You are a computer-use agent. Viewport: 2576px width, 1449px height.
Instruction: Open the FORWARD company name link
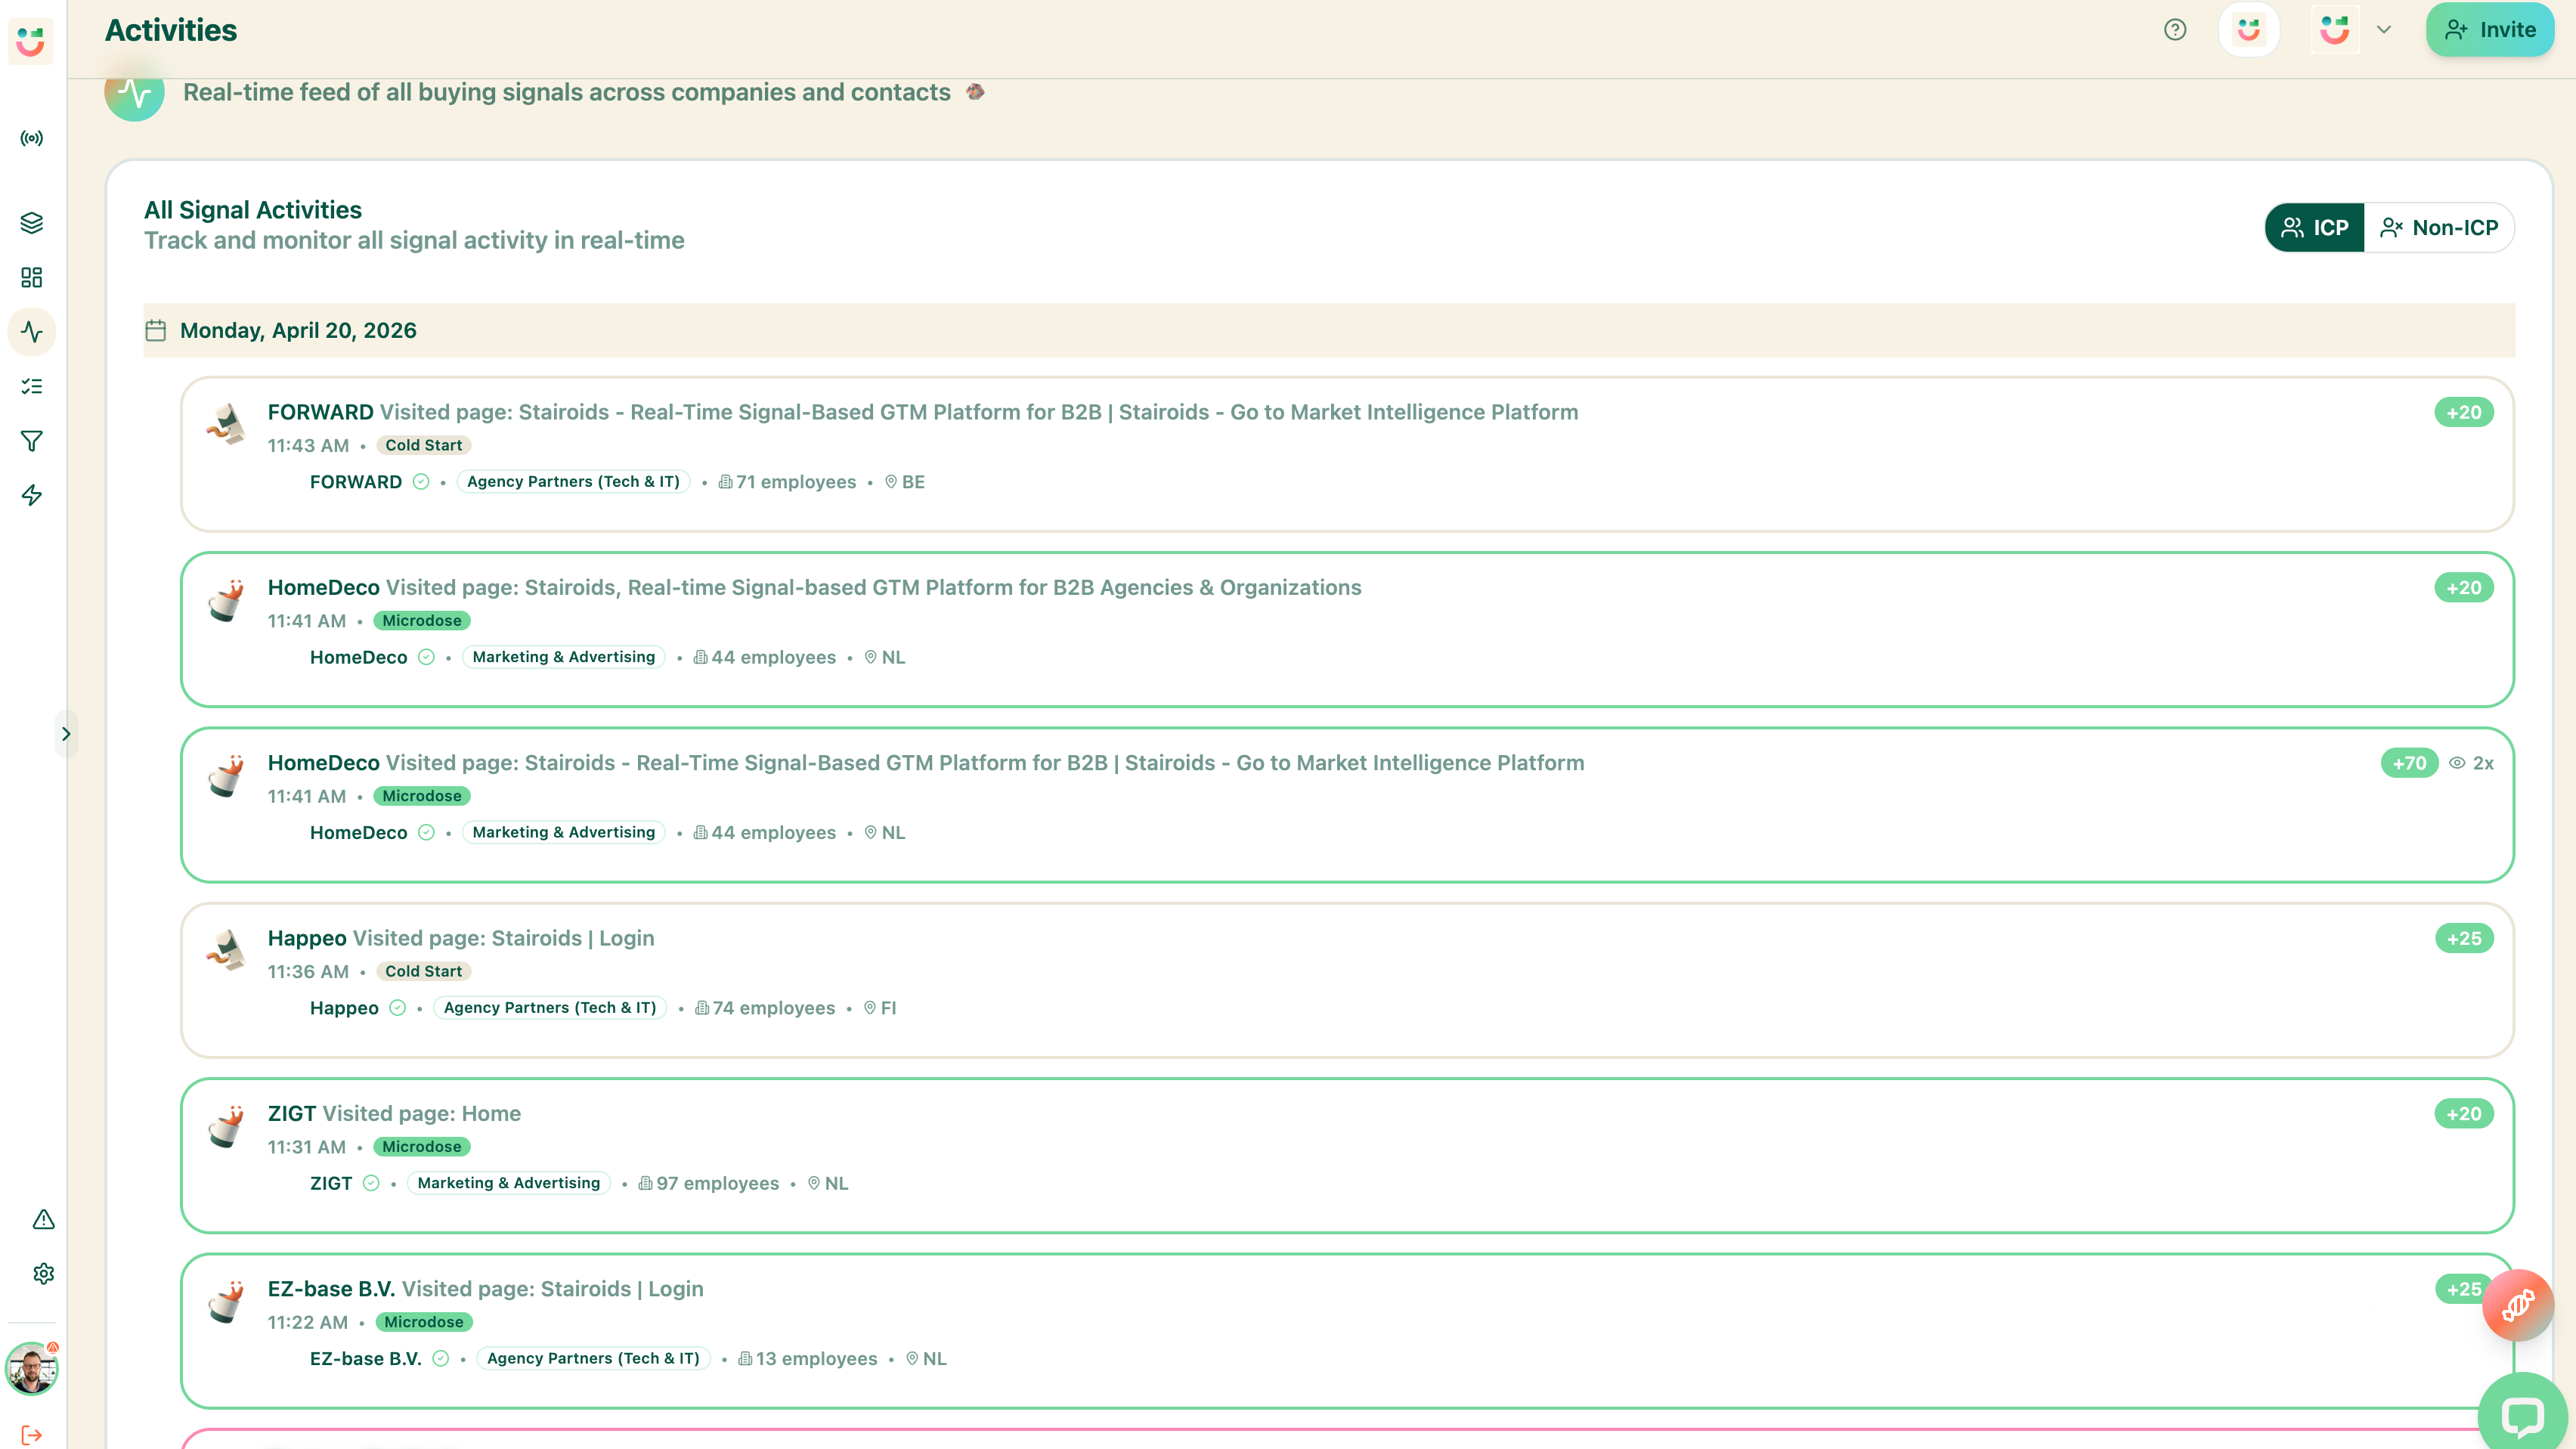[356, 482]
